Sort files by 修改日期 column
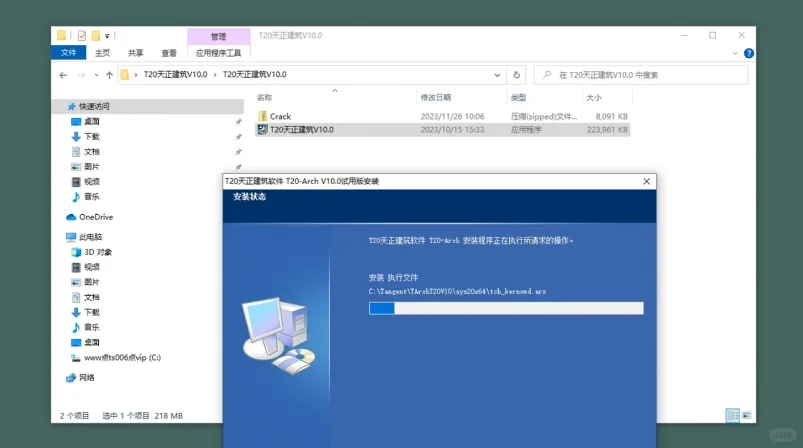This screenshot has width=803, height=448. click(436, 97)
